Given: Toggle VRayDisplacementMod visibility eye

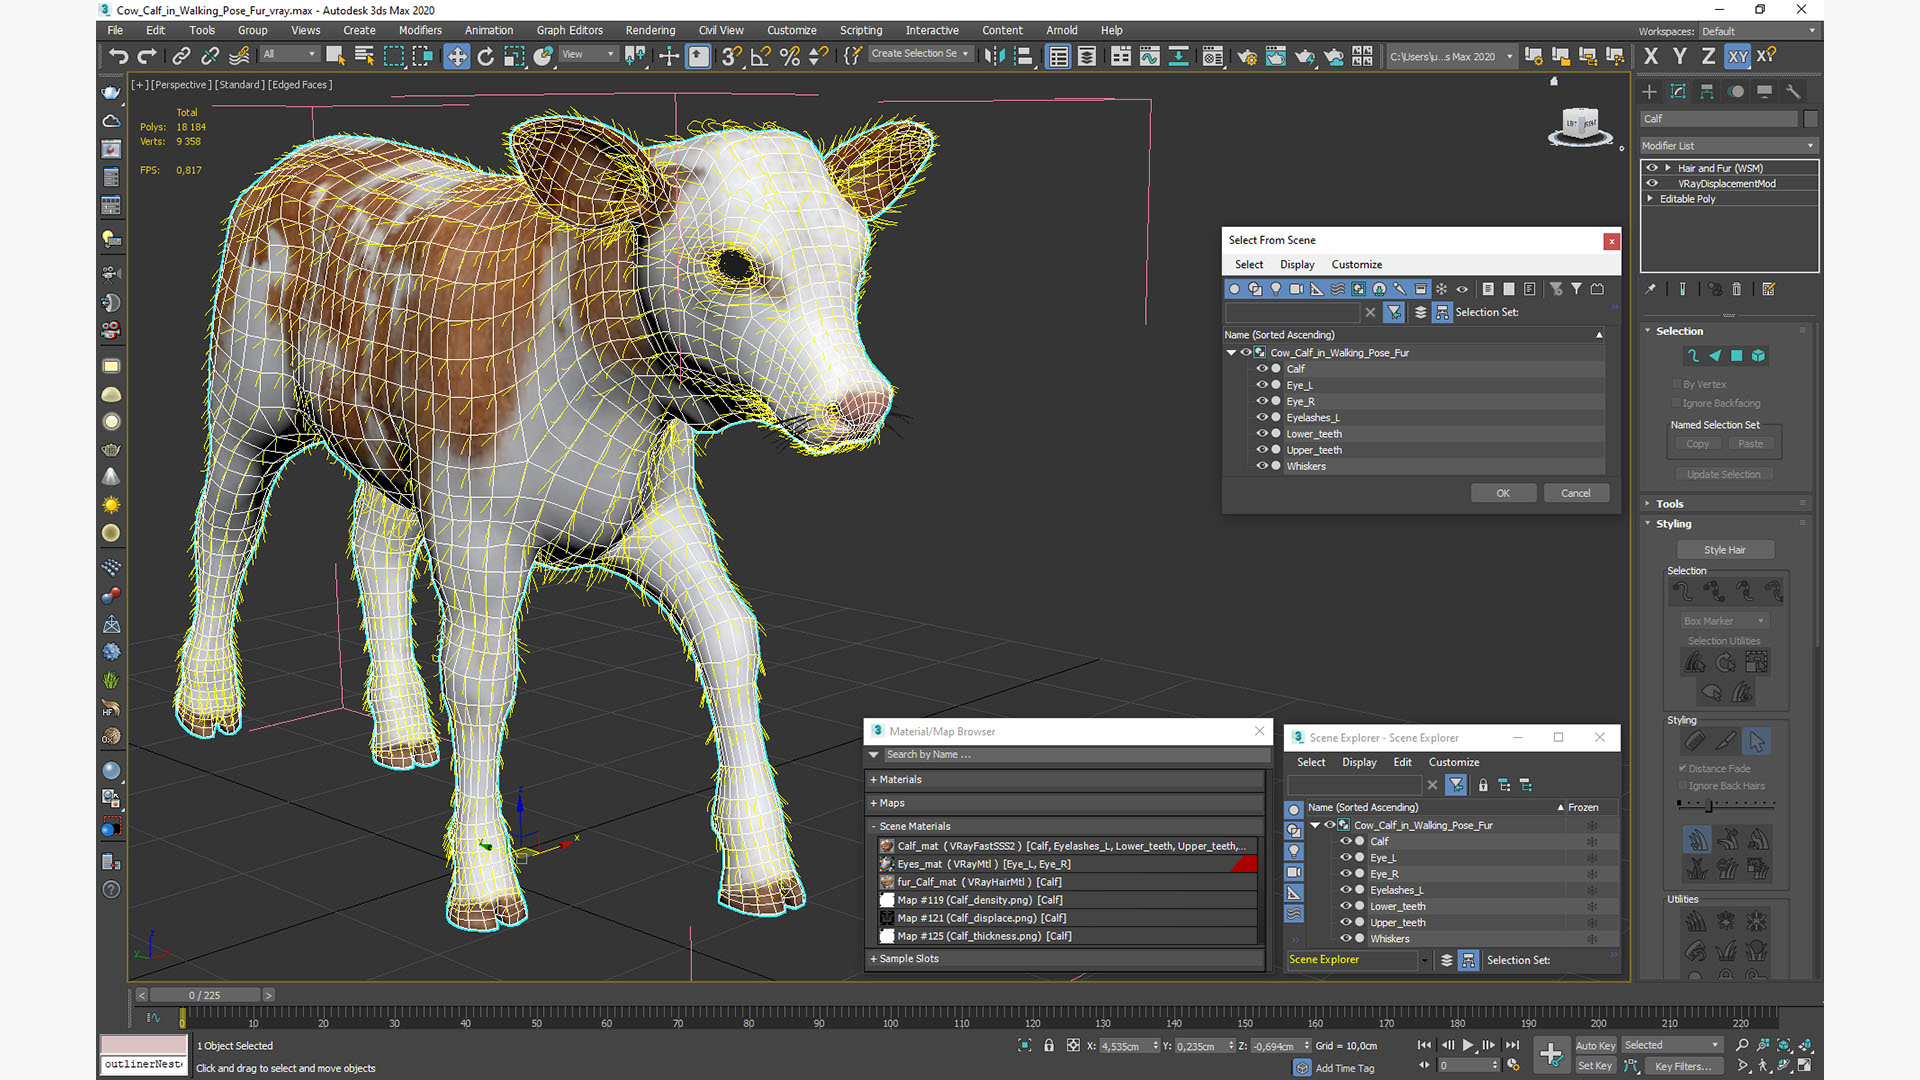Looking at the screenshot, I should tap(1652, 183).
